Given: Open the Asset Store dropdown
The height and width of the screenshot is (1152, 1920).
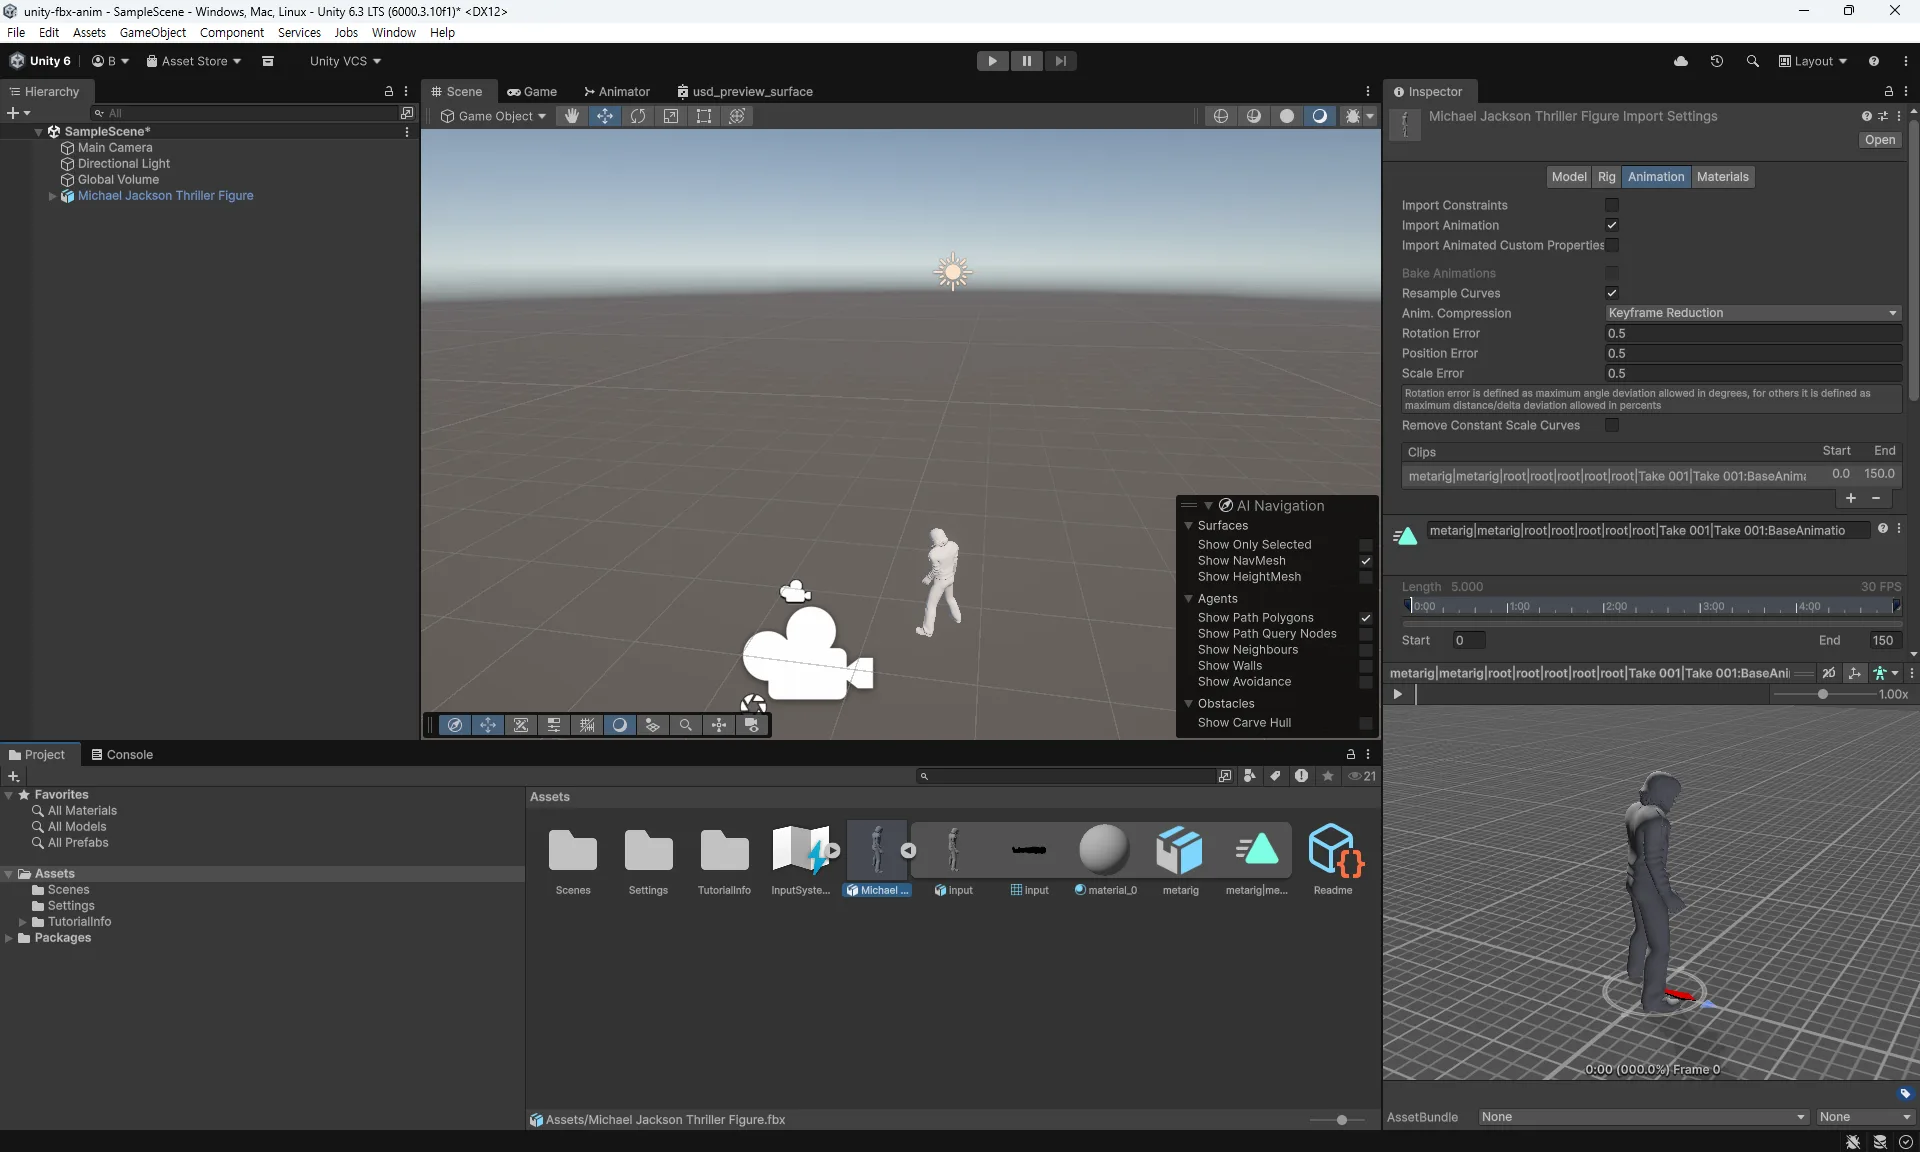Looking at the screenshot, I should point(194,61).
